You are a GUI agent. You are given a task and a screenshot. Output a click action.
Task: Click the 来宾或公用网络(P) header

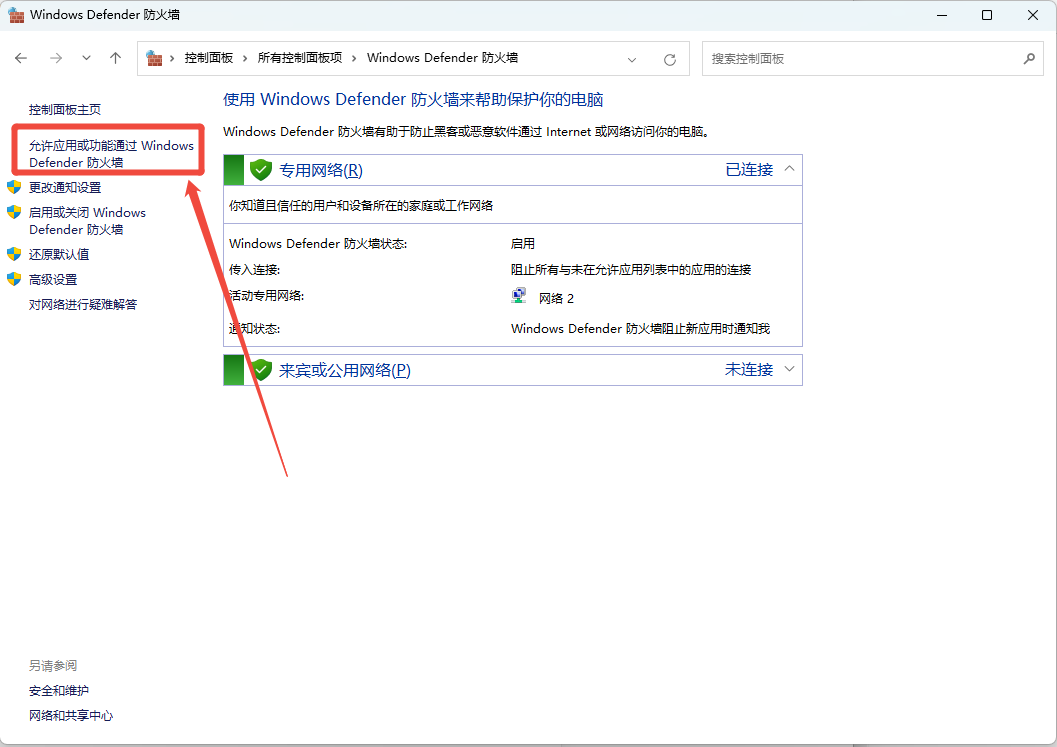click(x=344, y=370)
